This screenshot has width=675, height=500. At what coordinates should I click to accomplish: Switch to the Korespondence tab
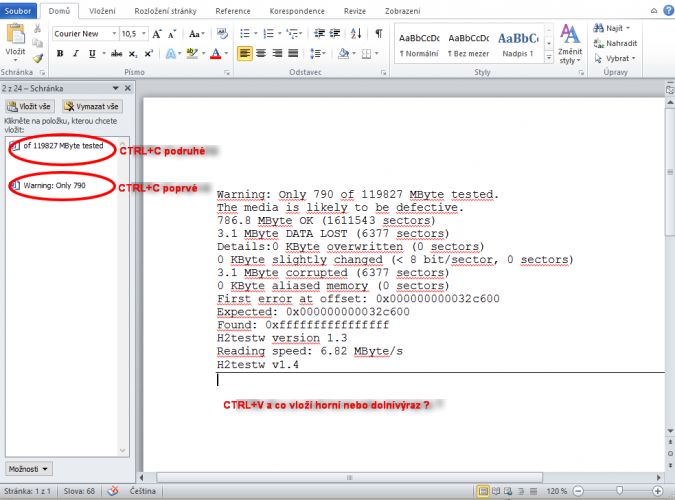point(297,11)
